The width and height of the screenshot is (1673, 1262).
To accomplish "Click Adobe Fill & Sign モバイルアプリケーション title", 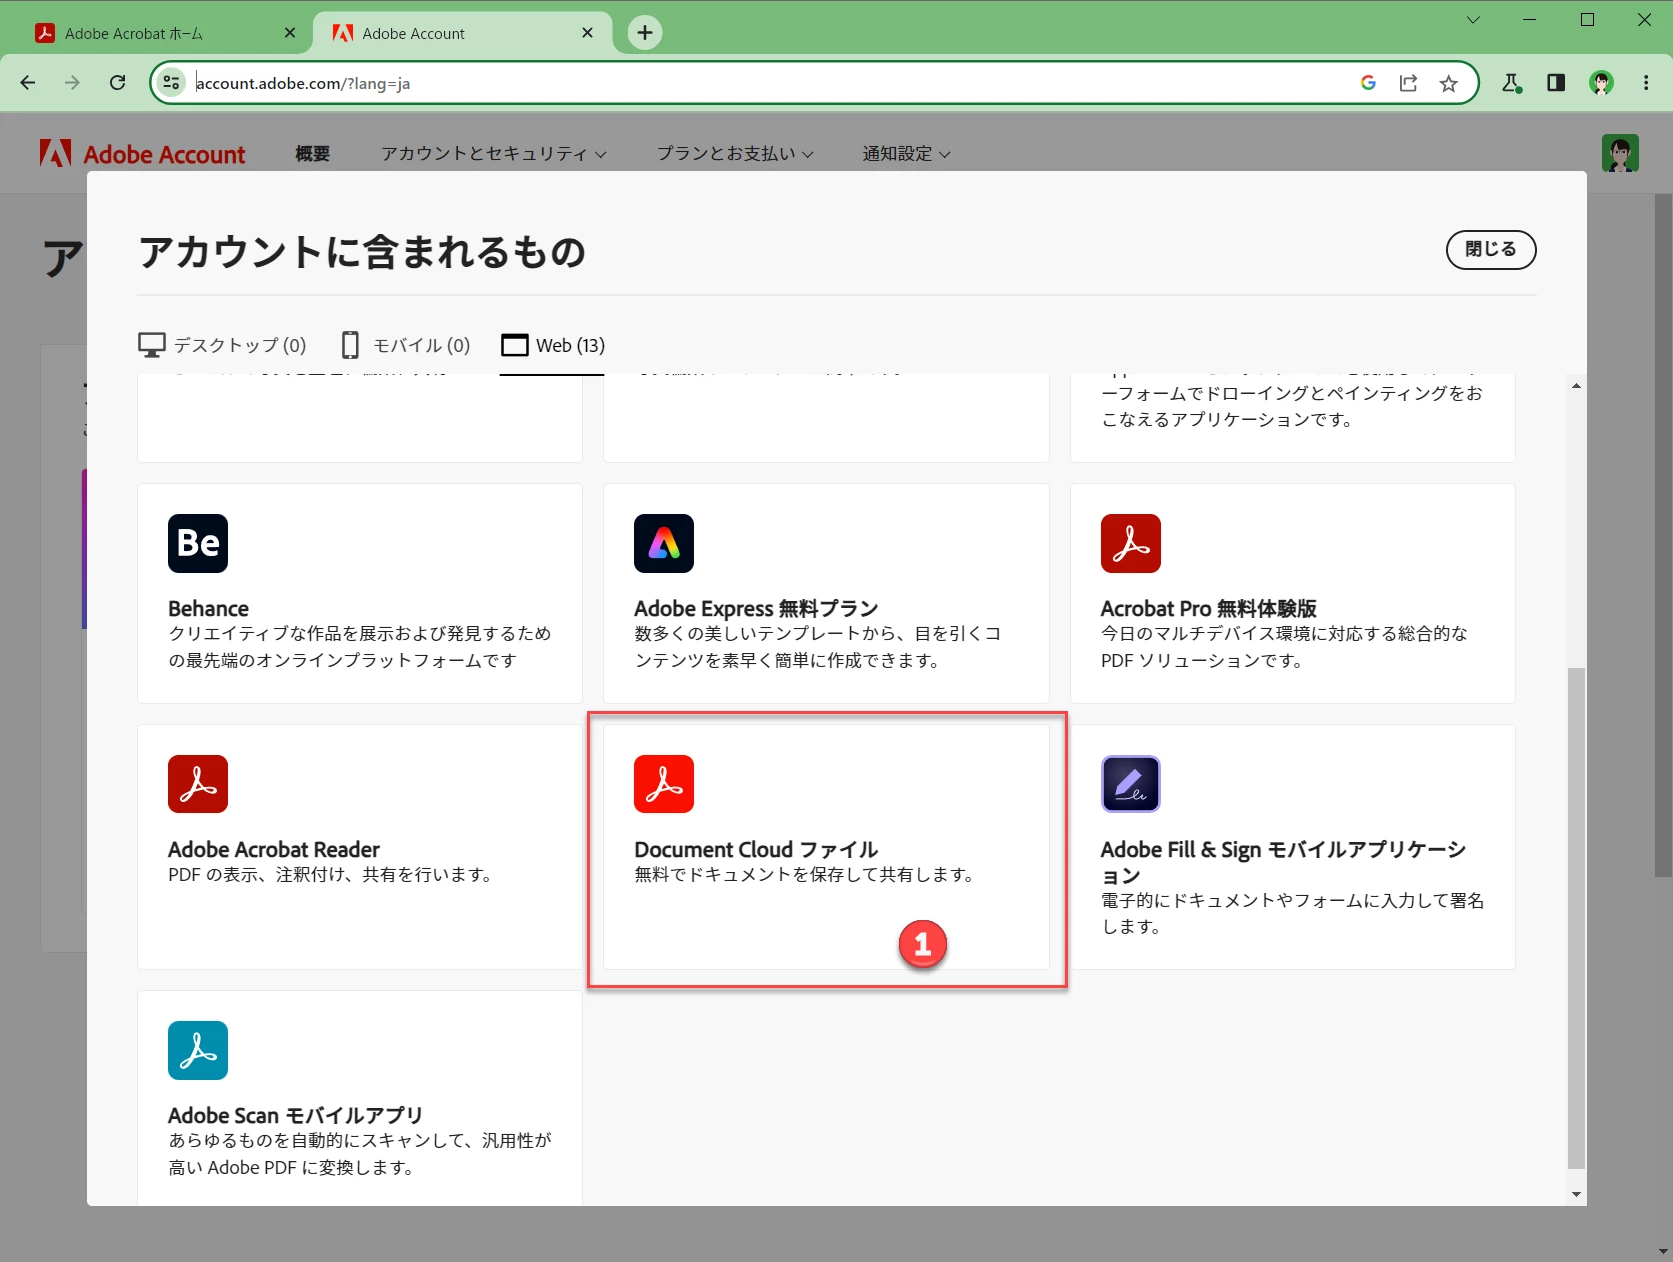I will 1283,862.
